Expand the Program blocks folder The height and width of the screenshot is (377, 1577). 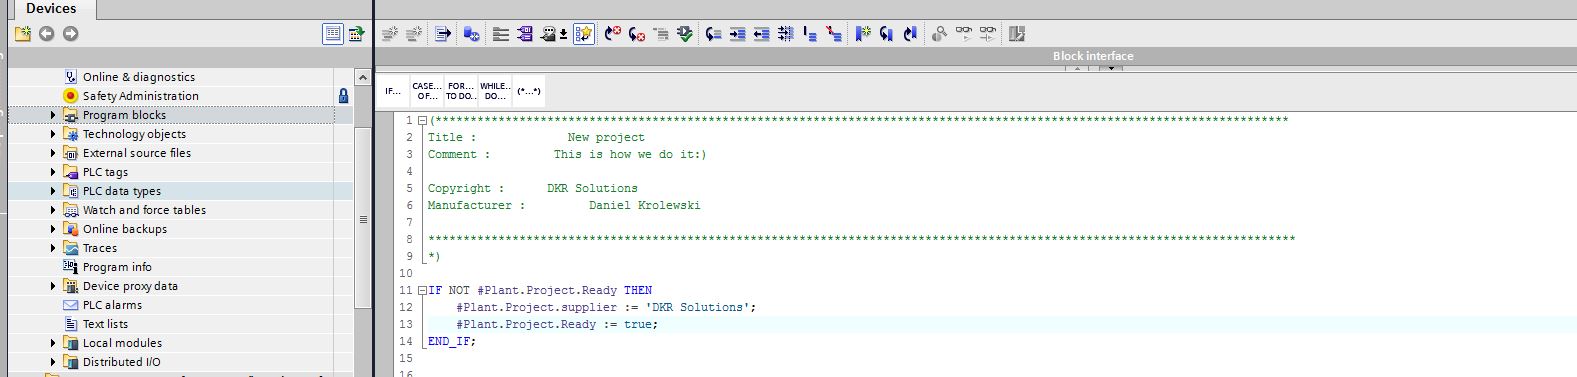point(53,115)
